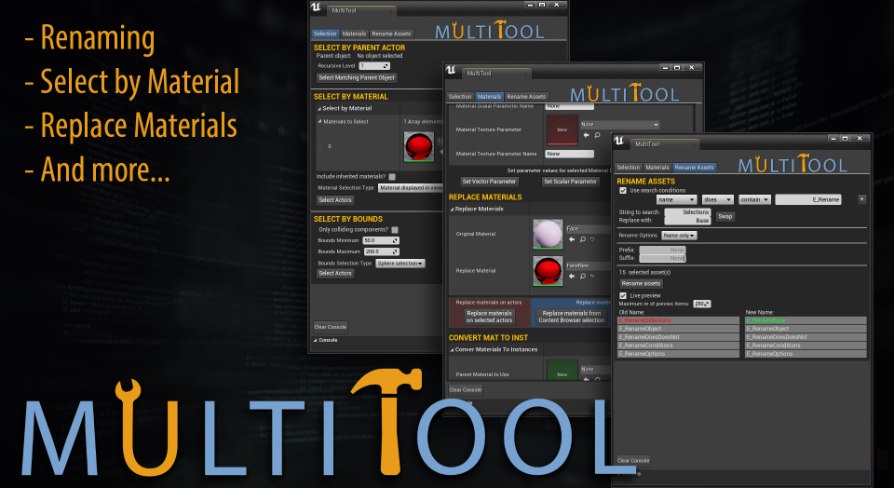Open the 'does' condition dropdown
The image size is (894, 488).
point(717,200)
